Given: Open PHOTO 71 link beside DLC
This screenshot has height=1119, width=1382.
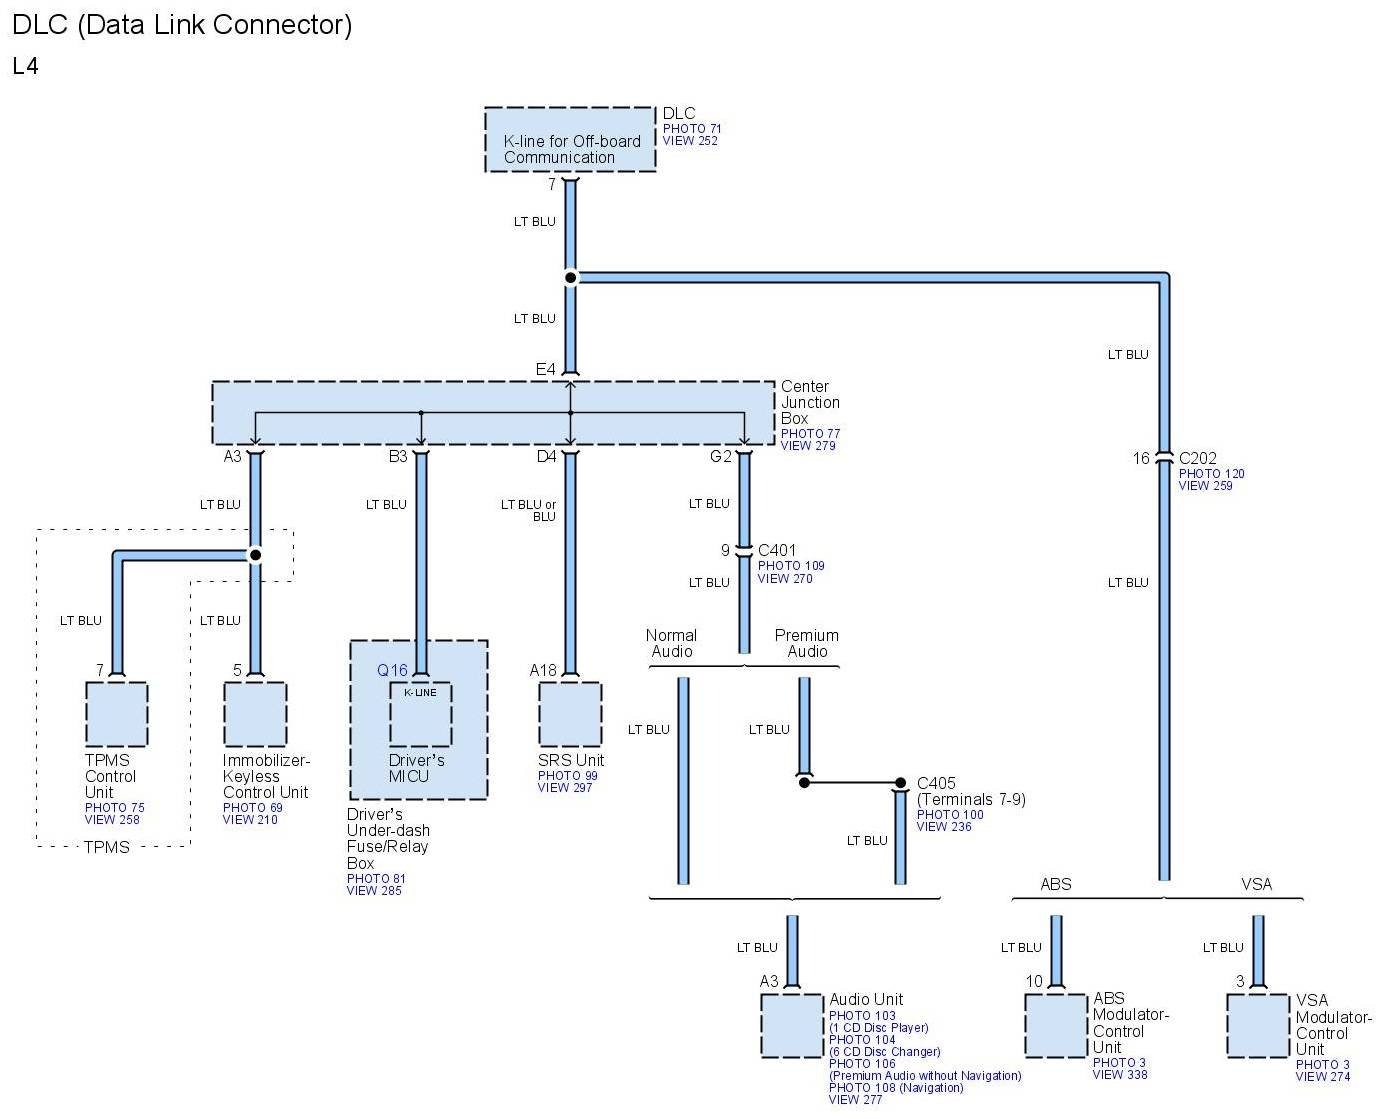Looking at the screenshot, I should tap(691, 129).
